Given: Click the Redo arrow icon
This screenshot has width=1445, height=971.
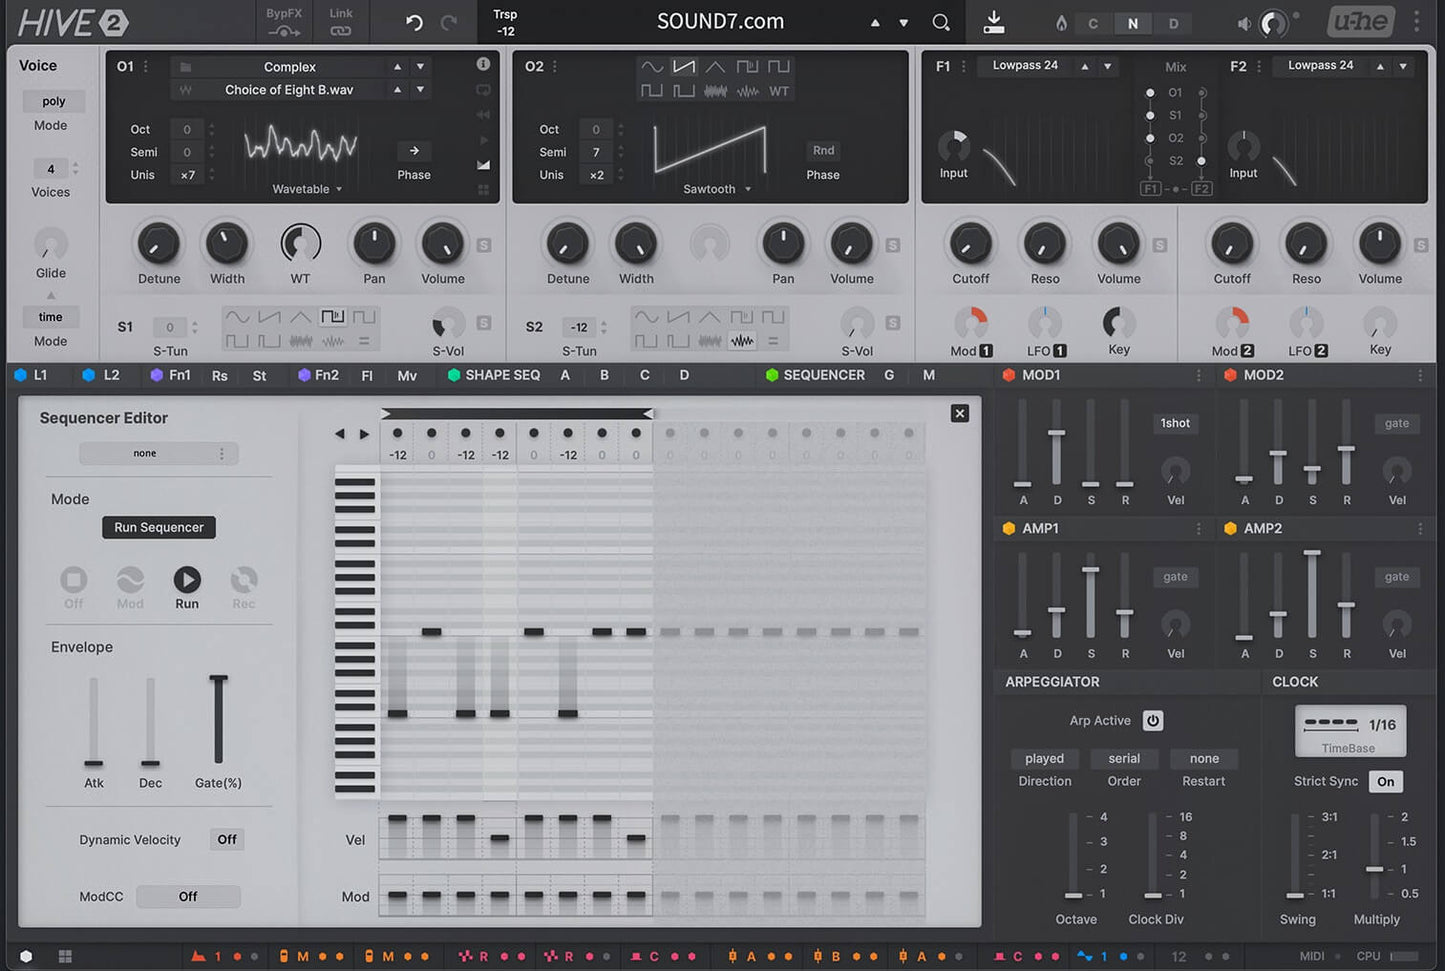Looking at the screenshot, I should point(449,22).
